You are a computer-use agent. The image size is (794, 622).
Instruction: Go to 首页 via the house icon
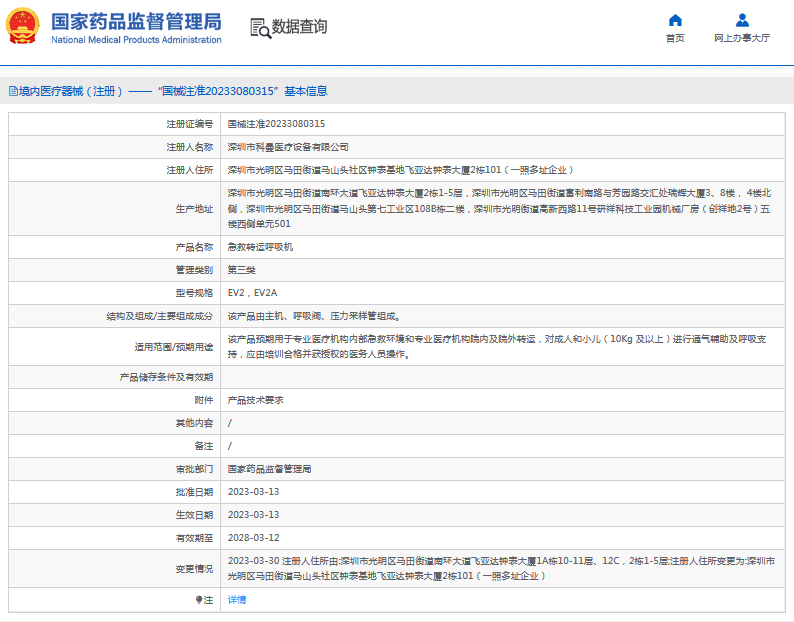[675, 20]
